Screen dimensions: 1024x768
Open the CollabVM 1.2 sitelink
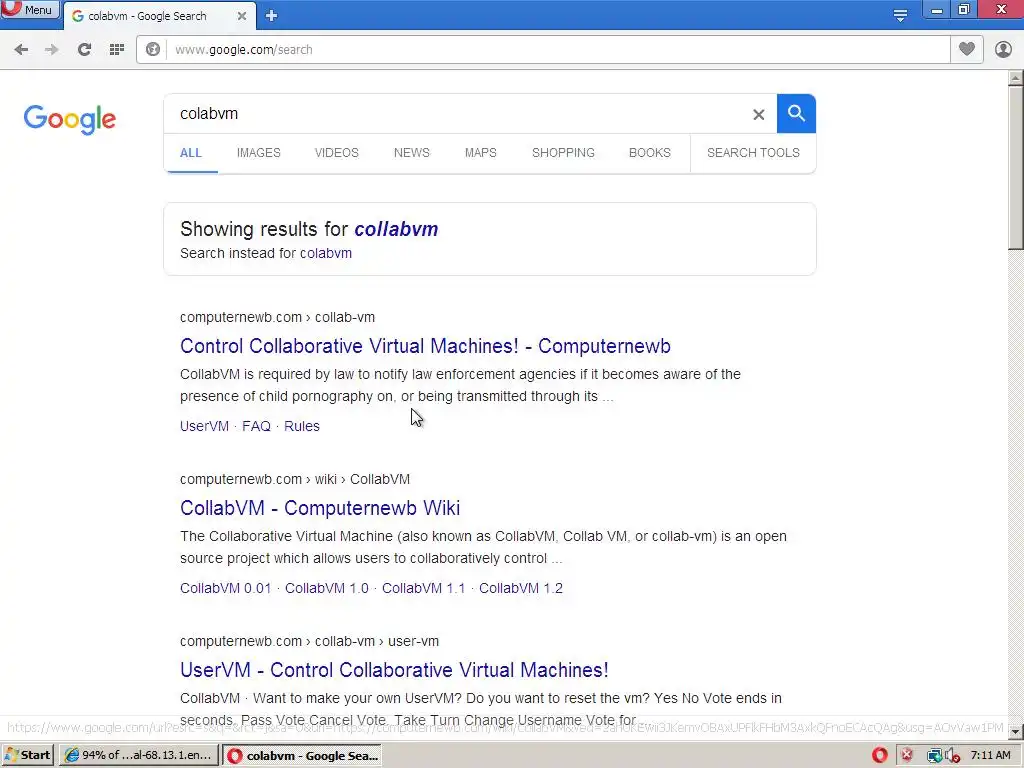click(x=520, y=588)
